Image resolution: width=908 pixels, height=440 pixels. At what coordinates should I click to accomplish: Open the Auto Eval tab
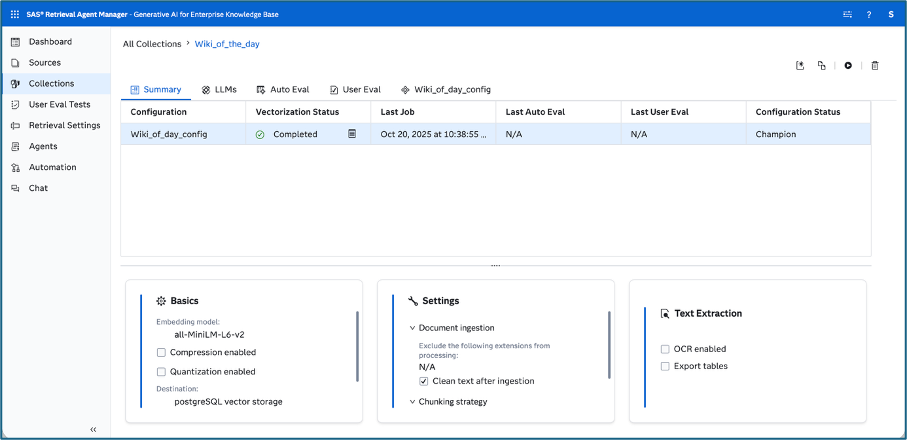283,90
